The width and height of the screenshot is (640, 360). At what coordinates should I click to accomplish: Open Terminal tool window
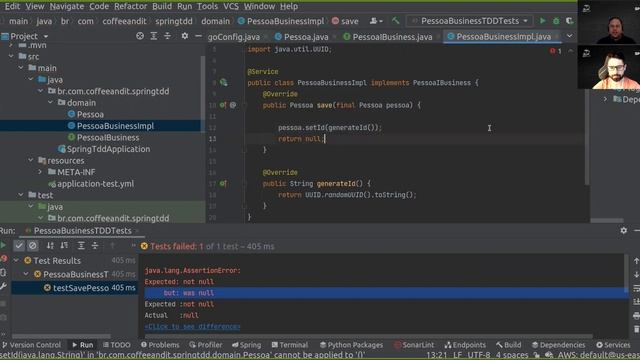(x=289, y=345)
